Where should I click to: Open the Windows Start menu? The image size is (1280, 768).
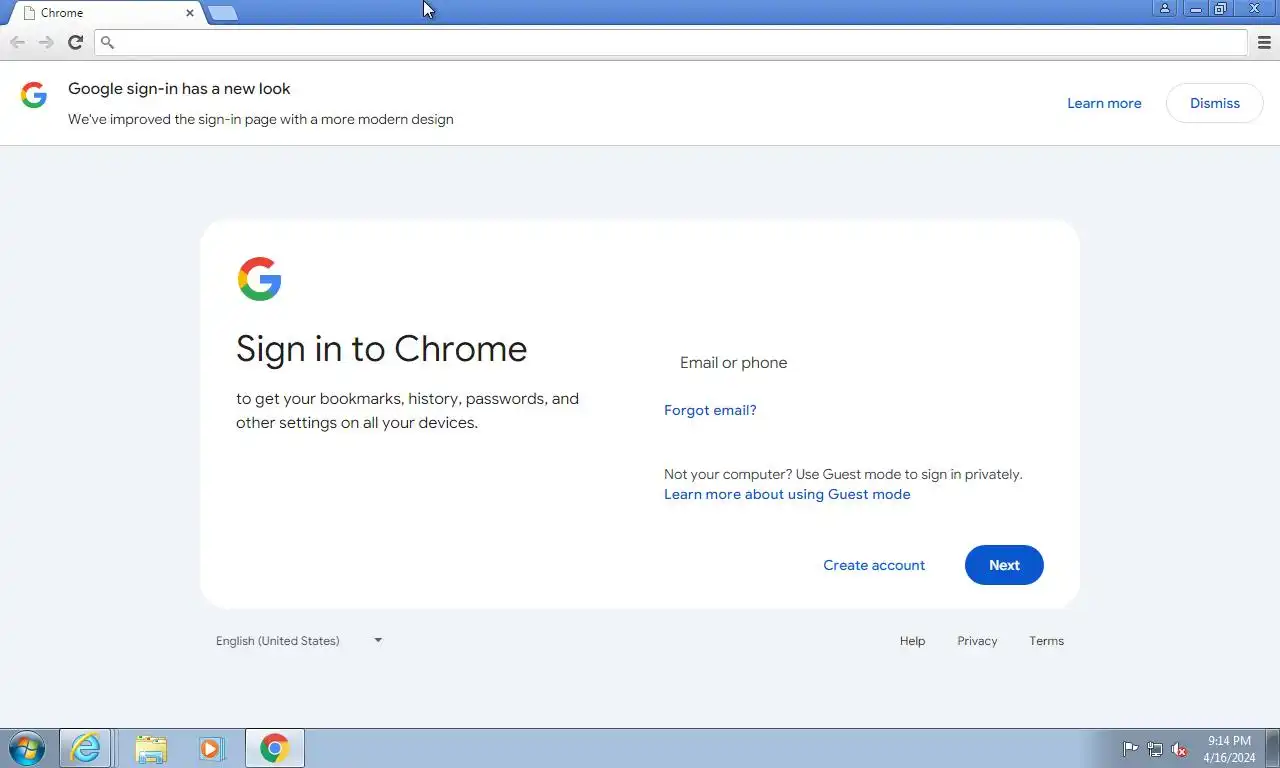(25, 748)
